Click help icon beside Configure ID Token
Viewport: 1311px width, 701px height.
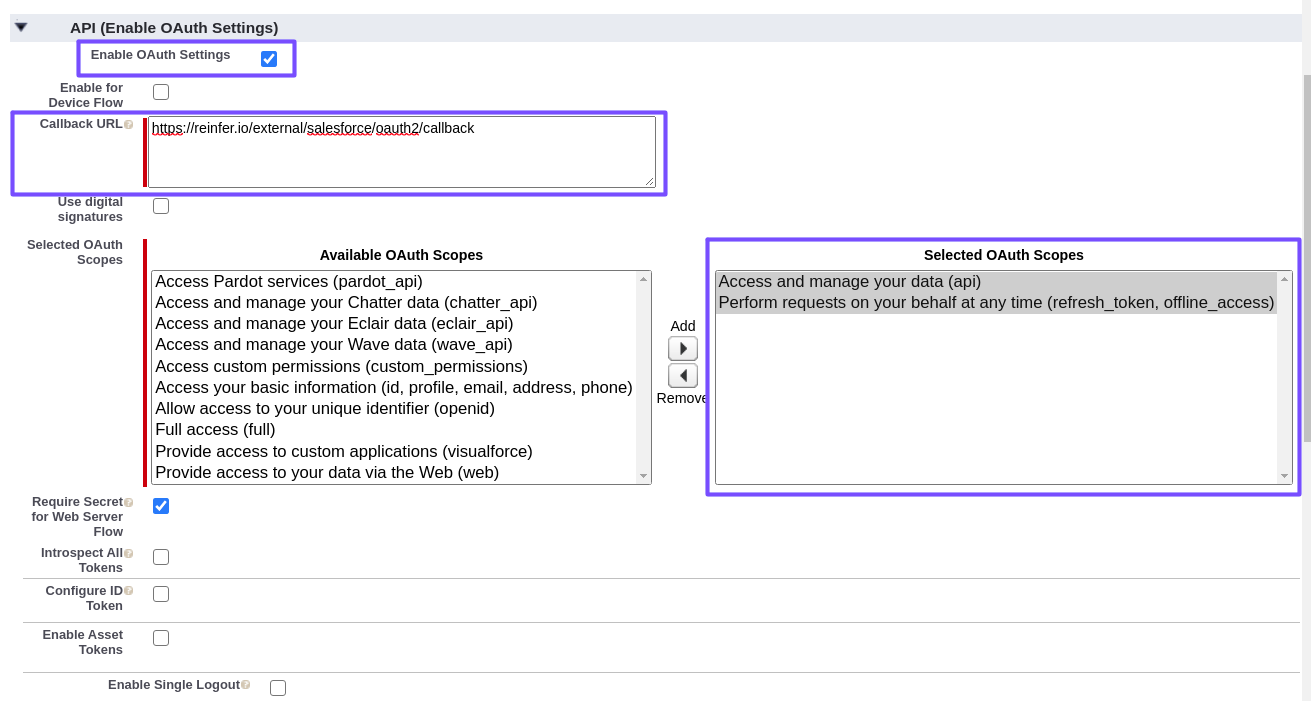coord(129,591)
